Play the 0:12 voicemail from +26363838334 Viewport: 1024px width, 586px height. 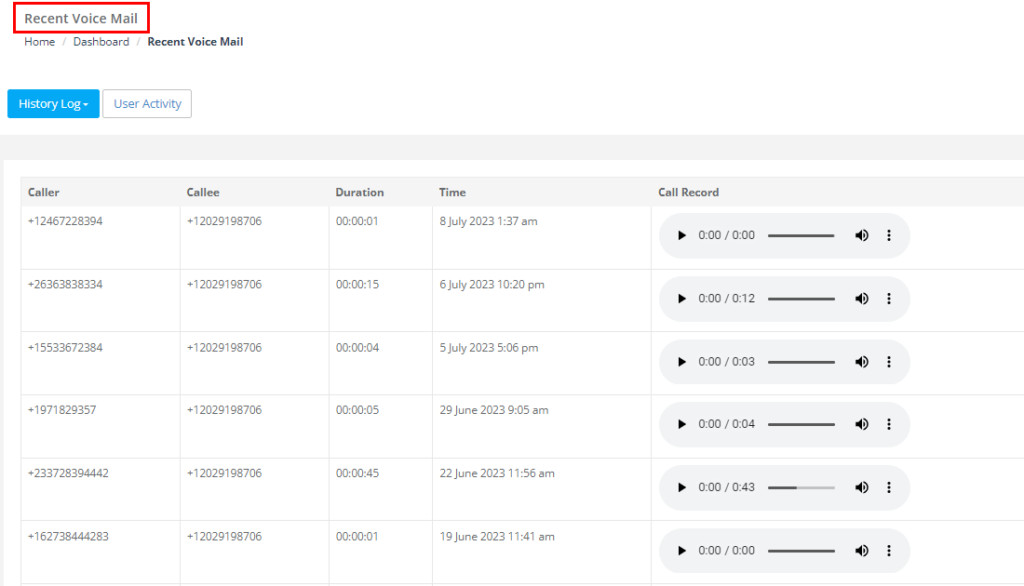pos(681,299)
